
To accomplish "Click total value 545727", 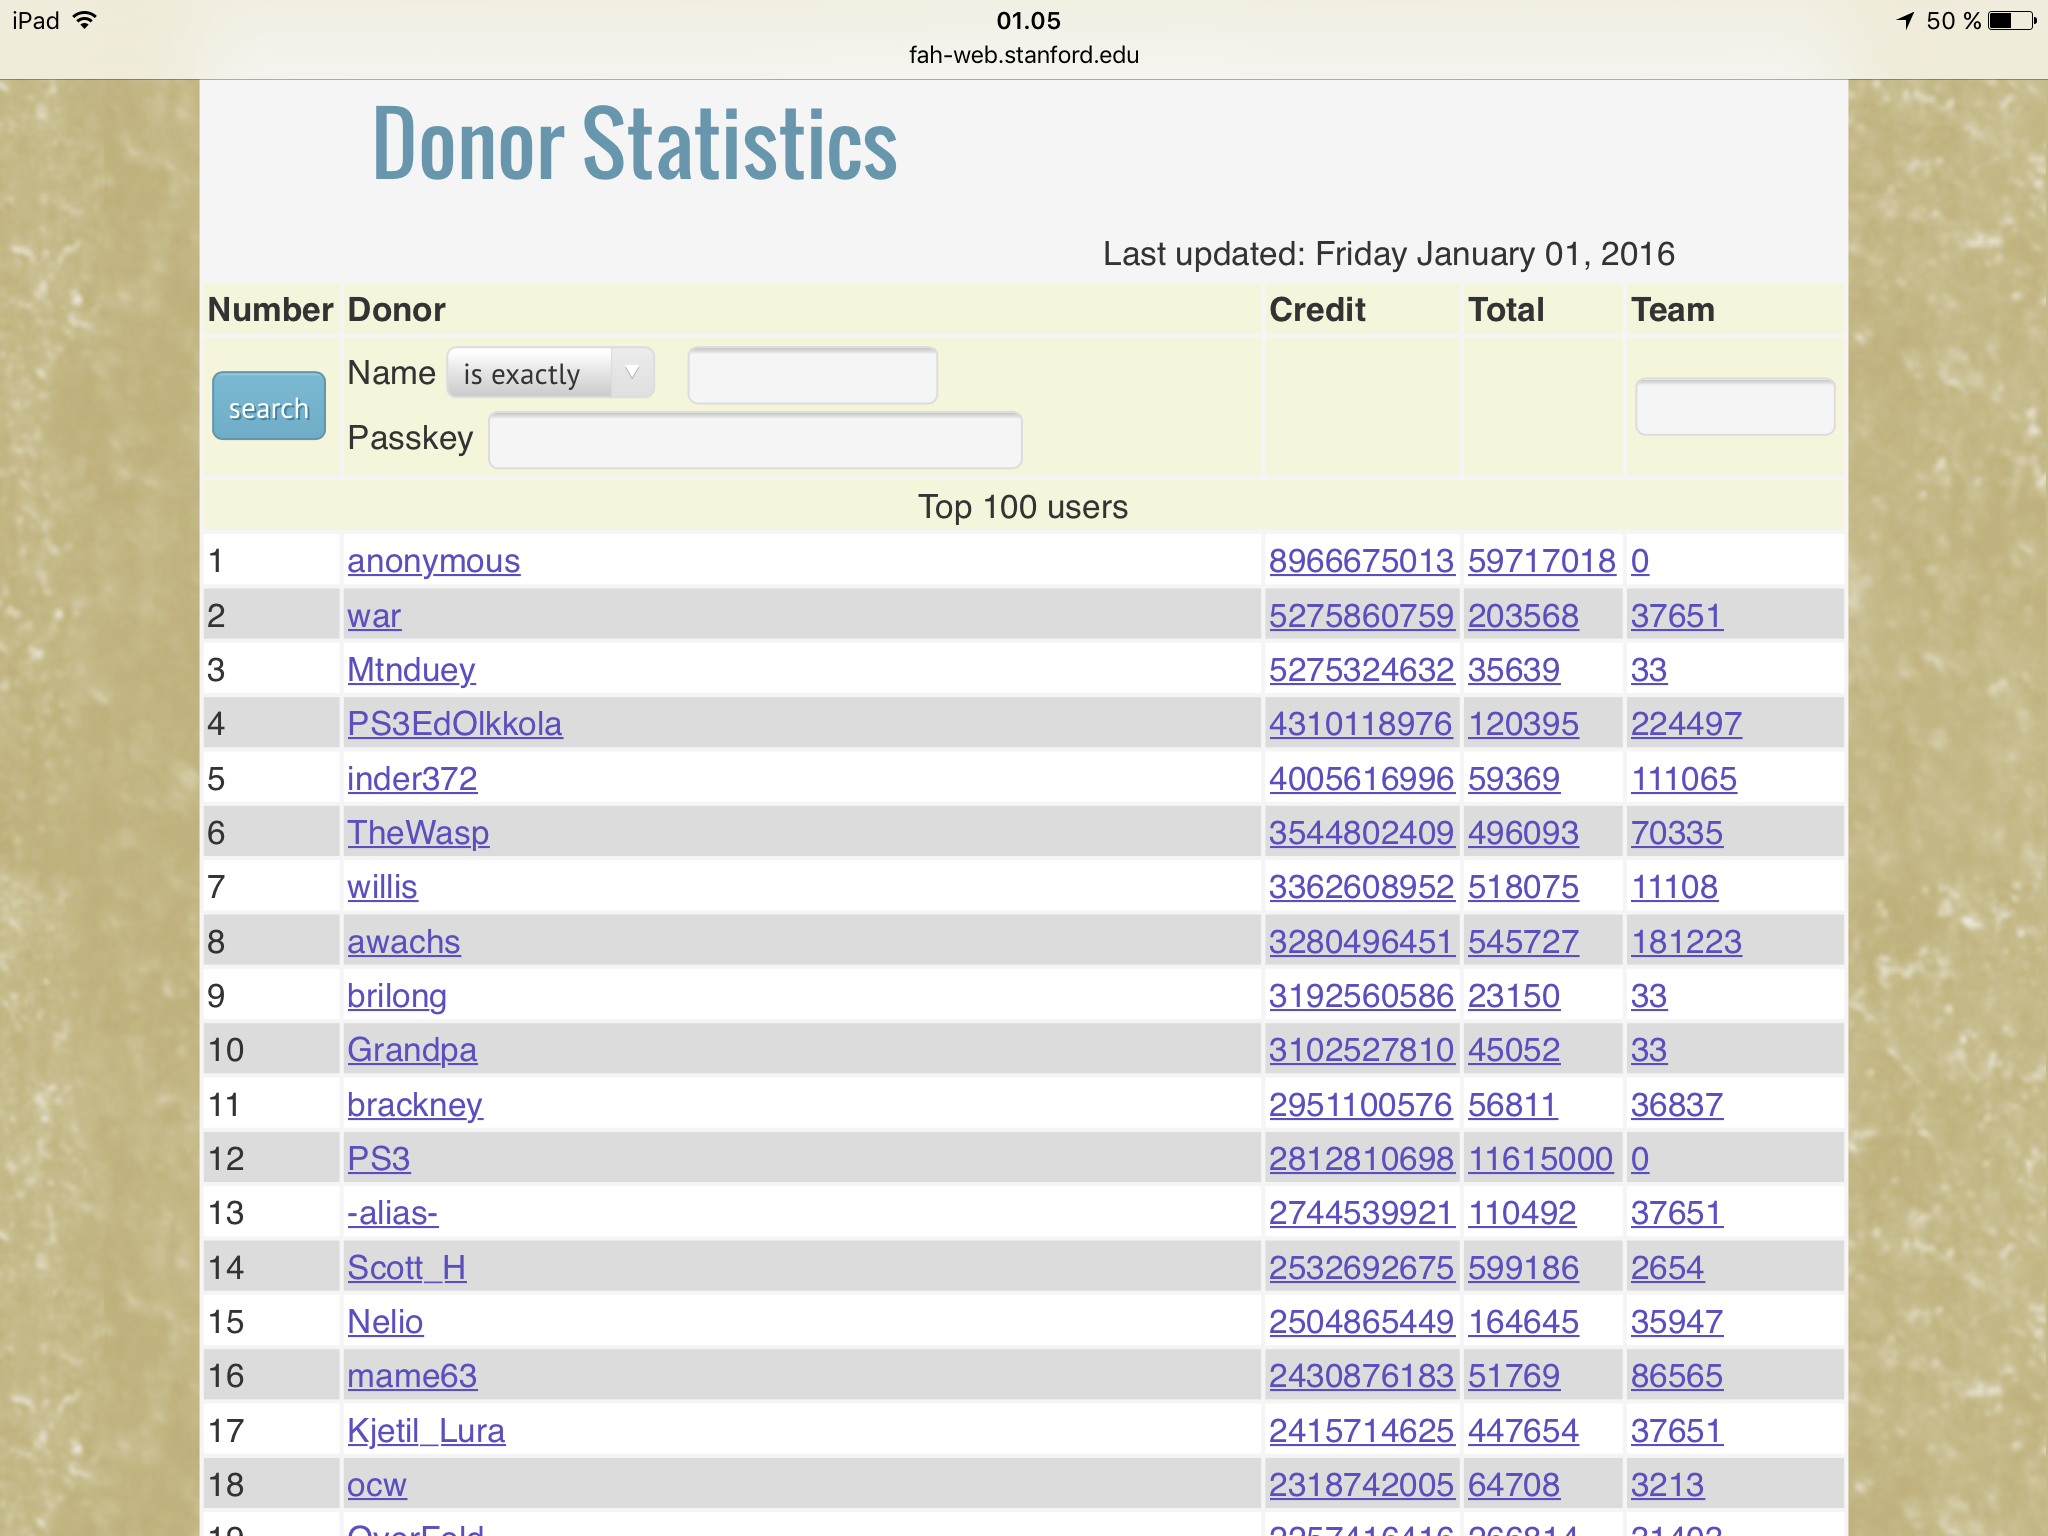I will pyautogui.click(x=1523, y=941).
